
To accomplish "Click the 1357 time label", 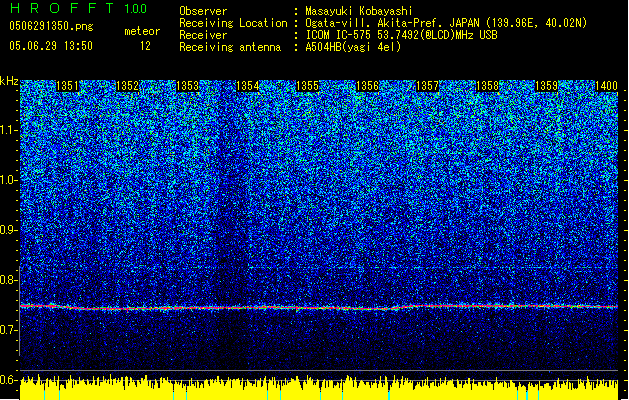I will tap(428, 86).
